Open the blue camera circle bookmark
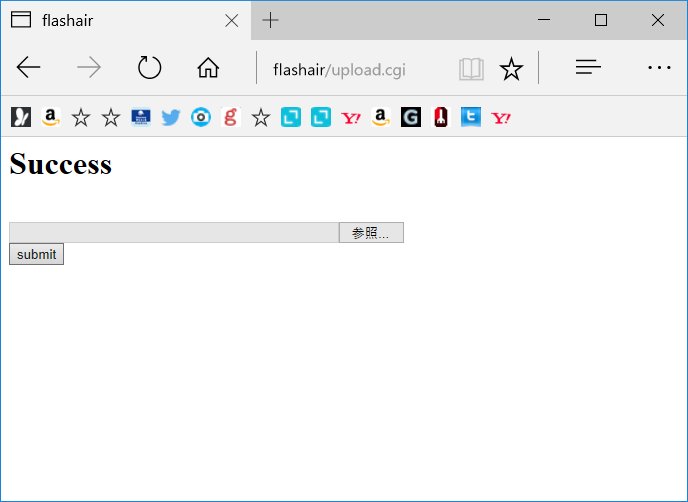 201,117
